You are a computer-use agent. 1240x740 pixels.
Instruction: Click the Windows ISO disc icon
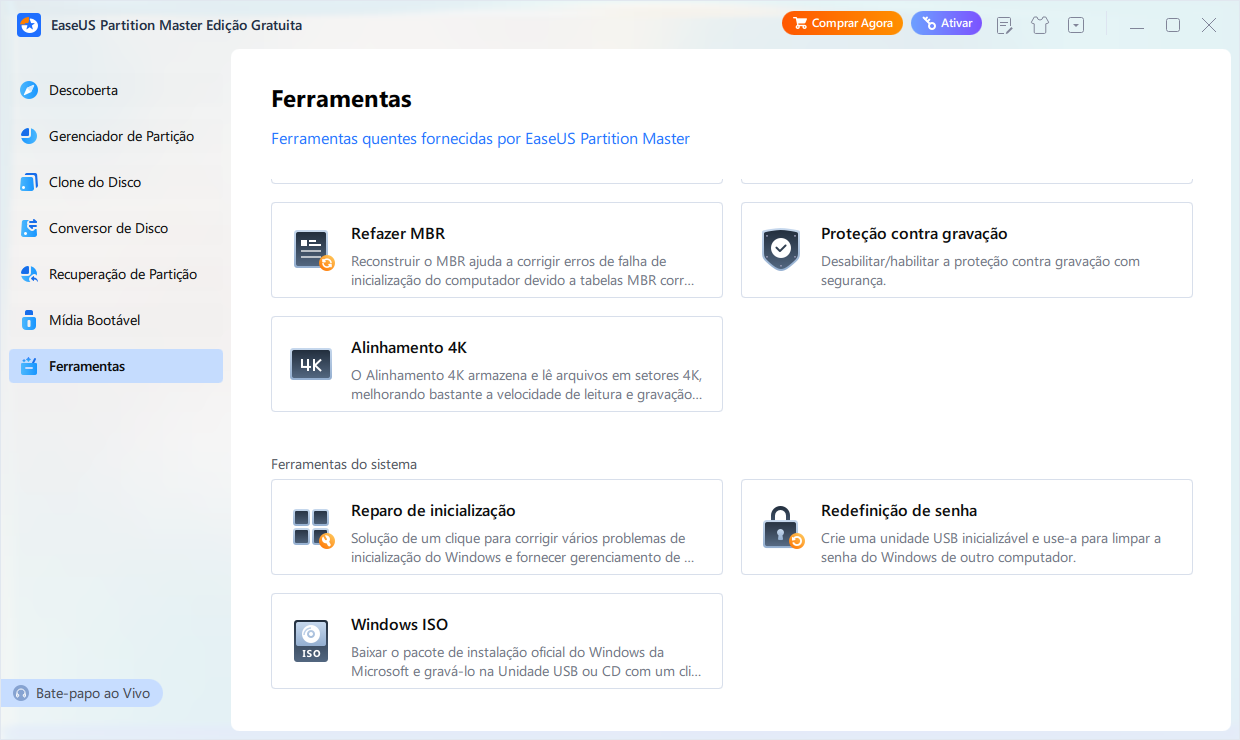[311, 641]
